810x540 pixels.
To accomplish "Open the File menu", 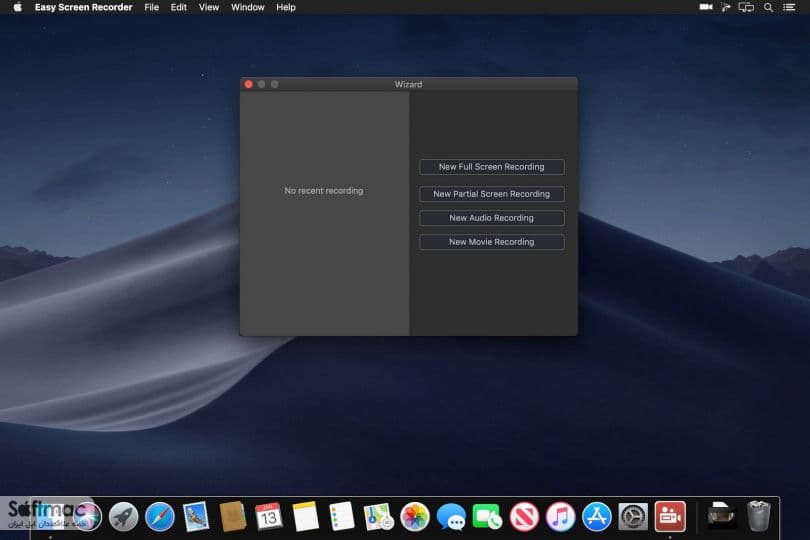I will pos(151,7).
